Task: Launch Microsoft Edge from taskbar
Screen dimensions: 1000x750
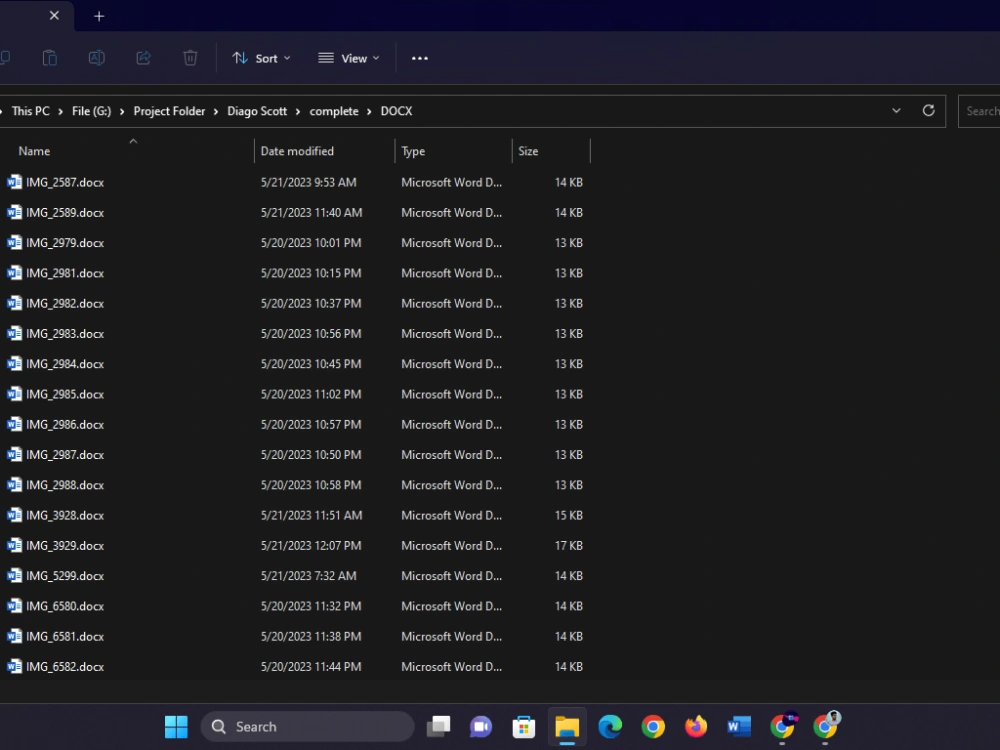Action: point(610,726)
